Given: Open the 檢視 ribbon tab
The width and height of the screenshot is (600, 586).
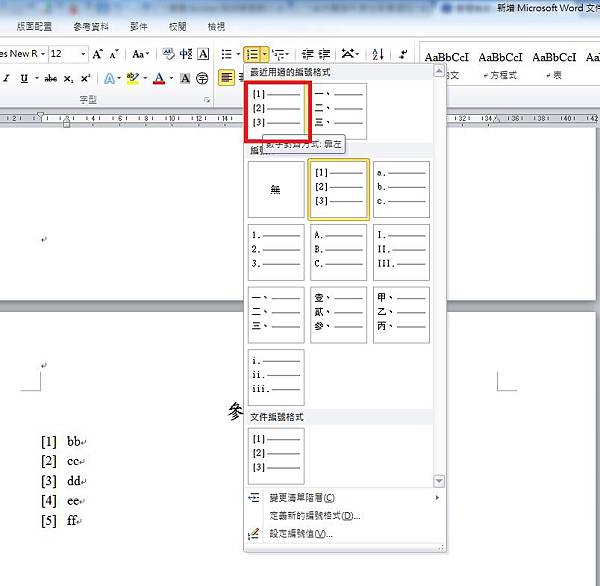Looking at the screenshot, I should coord(216,26).
